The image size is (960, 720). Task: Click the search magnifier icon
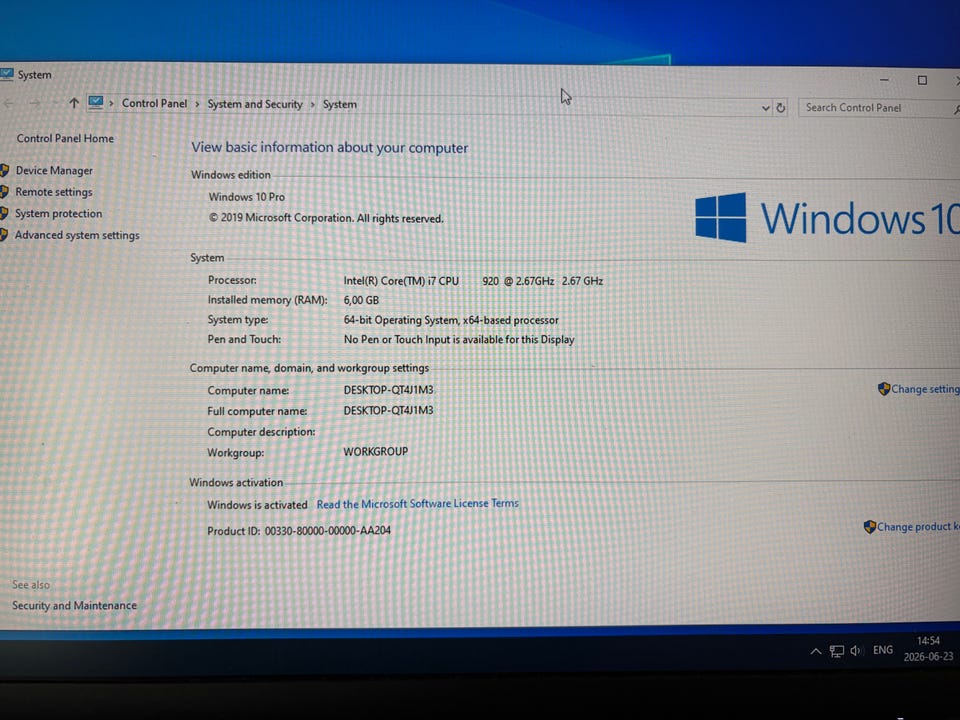[956, 109]
